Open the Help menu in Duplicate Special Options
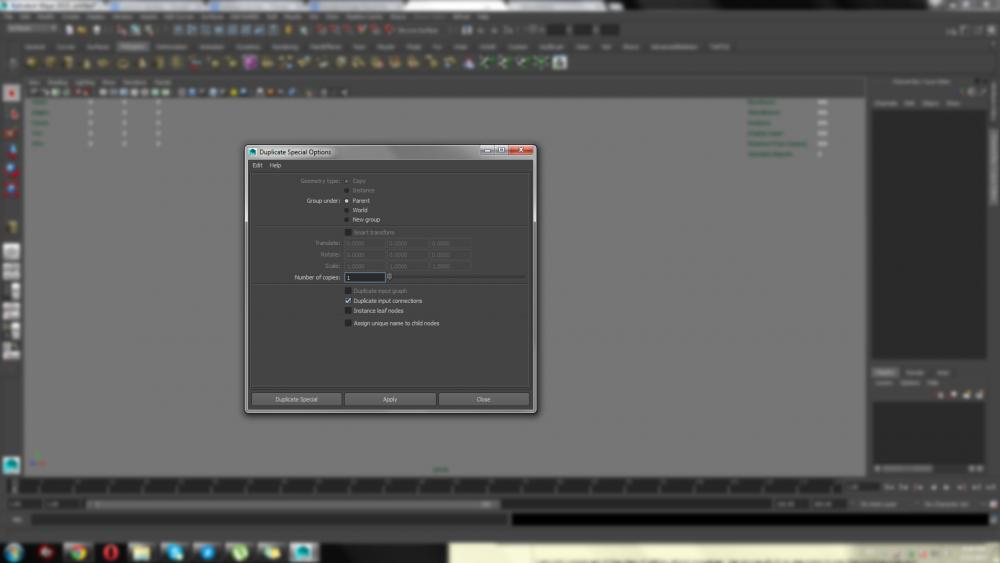 275,165
